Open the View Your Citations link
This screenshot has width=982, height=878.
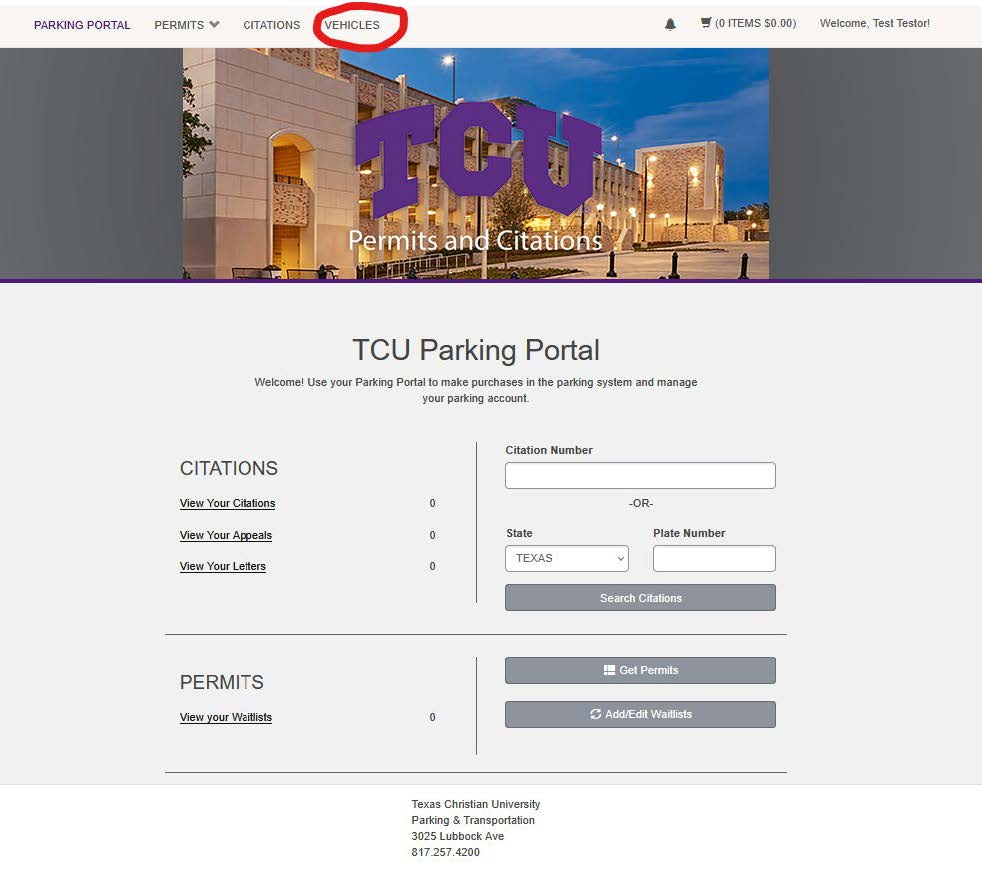[227, 503]
